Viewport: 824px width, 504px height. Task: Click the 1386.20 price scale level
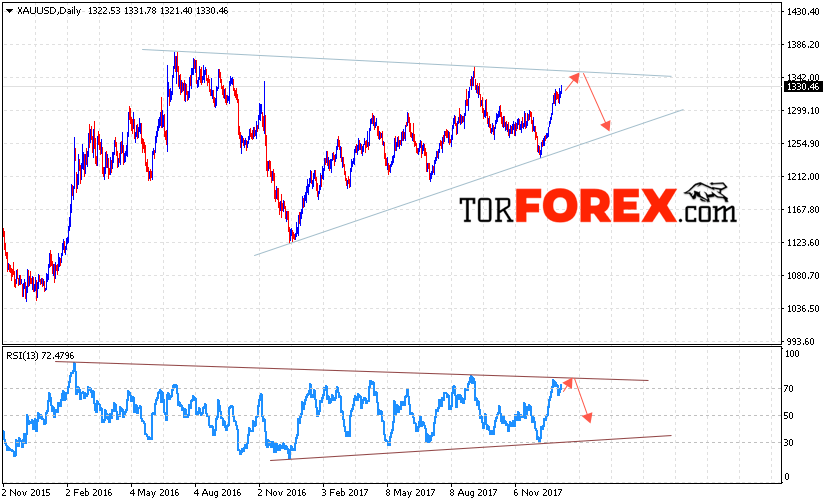point(803,45)
